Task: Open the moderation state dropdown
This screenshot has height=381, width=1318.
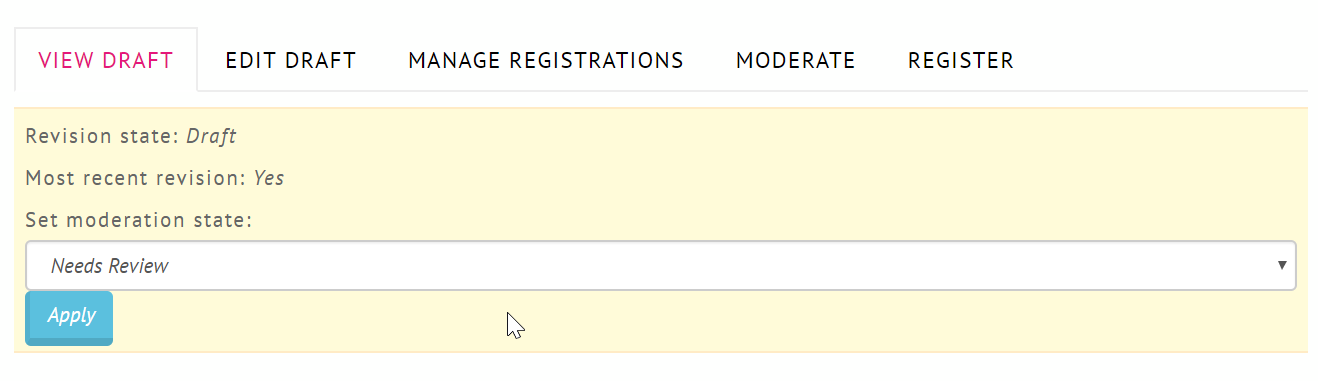Action: point(661,266)
